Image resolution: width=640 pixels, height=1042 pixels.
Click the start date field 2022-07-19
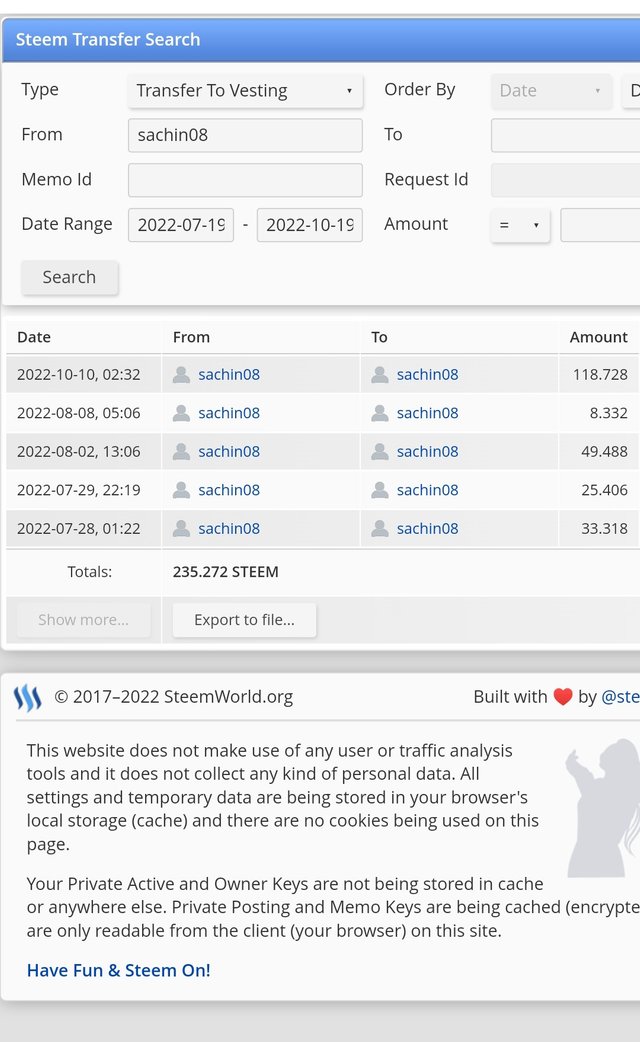pos(181,225)
